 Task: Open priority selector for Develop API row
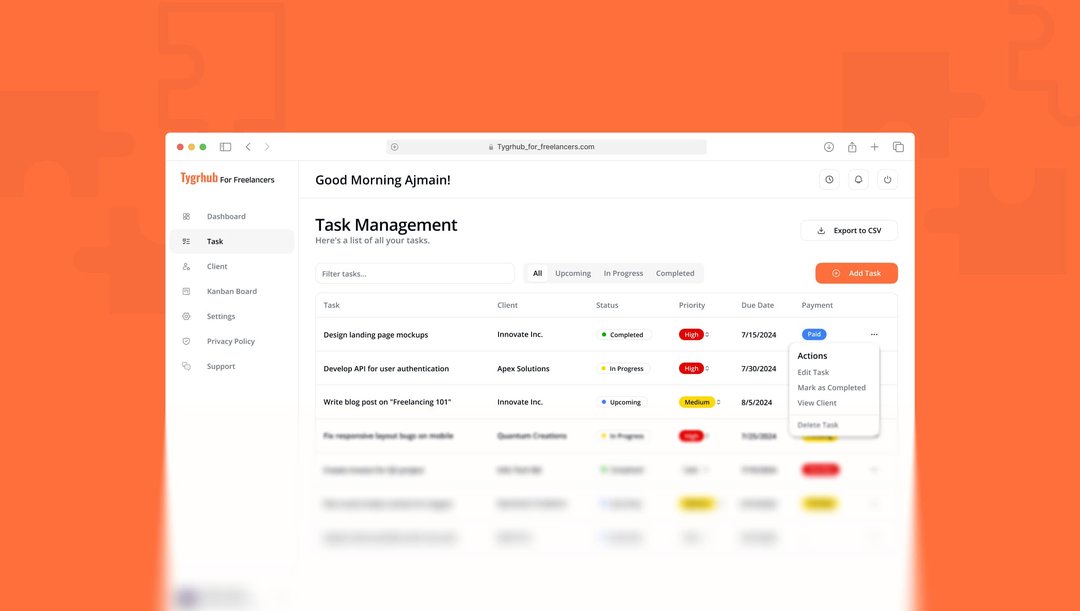(707, 369)
